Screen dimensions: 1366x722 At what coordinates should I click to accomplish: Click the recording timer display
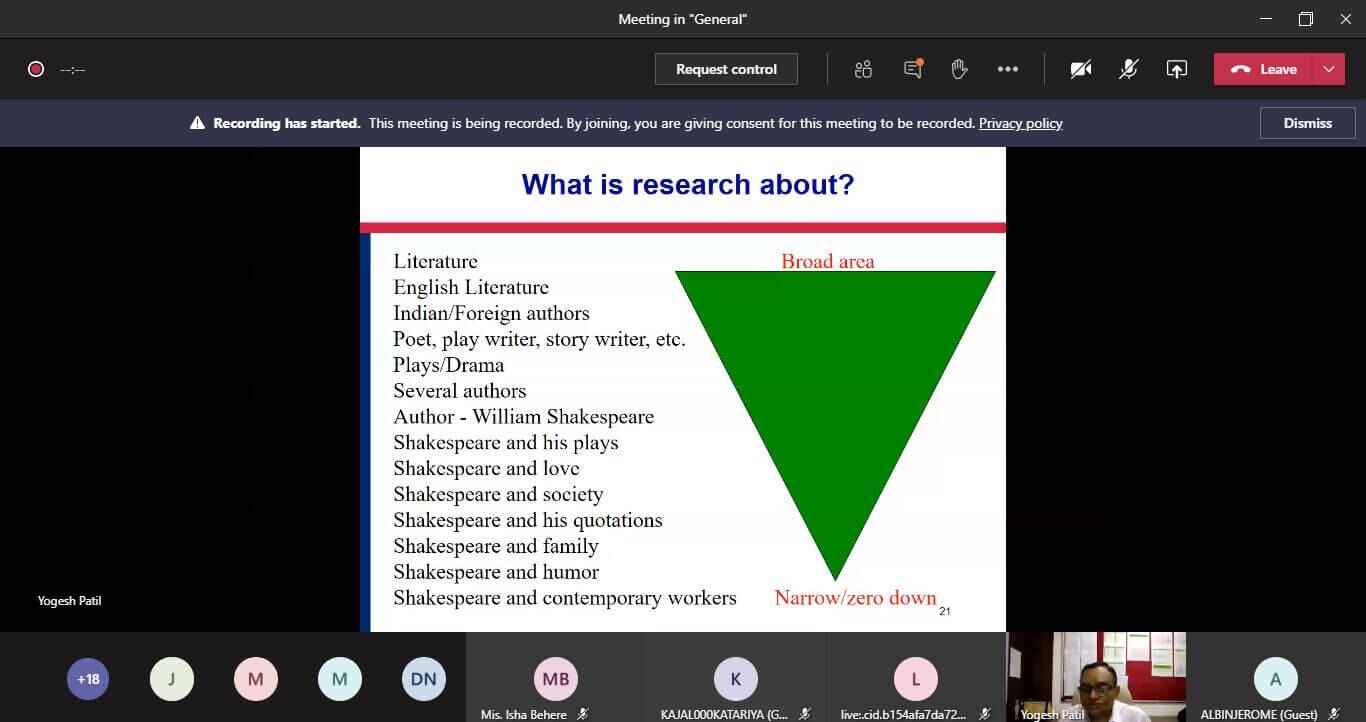pyautogui.click(x=72, y=70)
